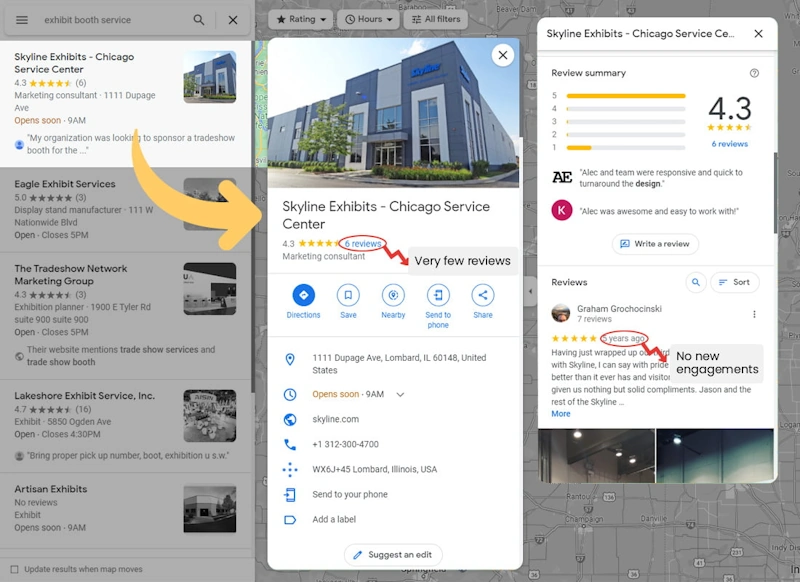Image resolution: width=800 pixels, height=582 pixels.
Task: Open Artisan Exhibits photo thumbnail
Action: [210, 509]
